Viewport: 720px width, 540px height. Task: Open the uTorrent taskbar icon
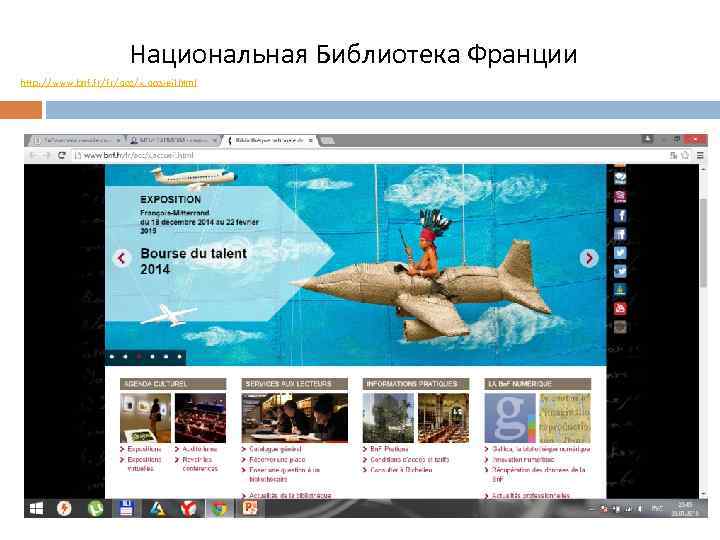click(x=95, y=508)
